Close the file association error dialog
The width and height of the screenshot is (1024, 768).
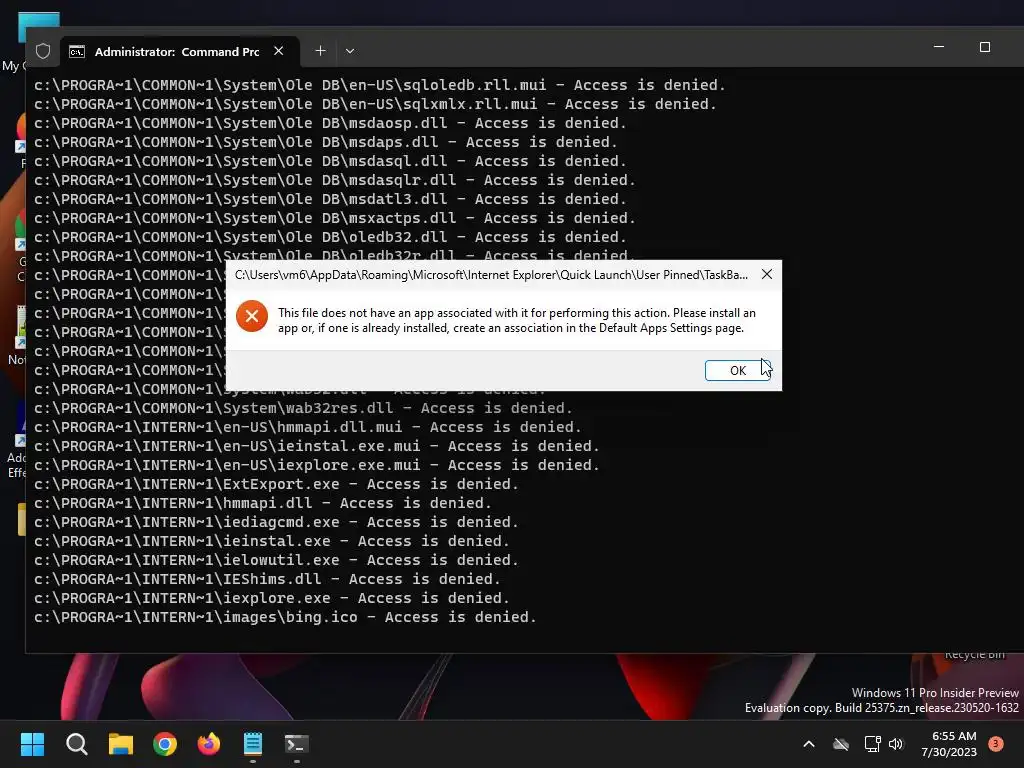point(767,274)
